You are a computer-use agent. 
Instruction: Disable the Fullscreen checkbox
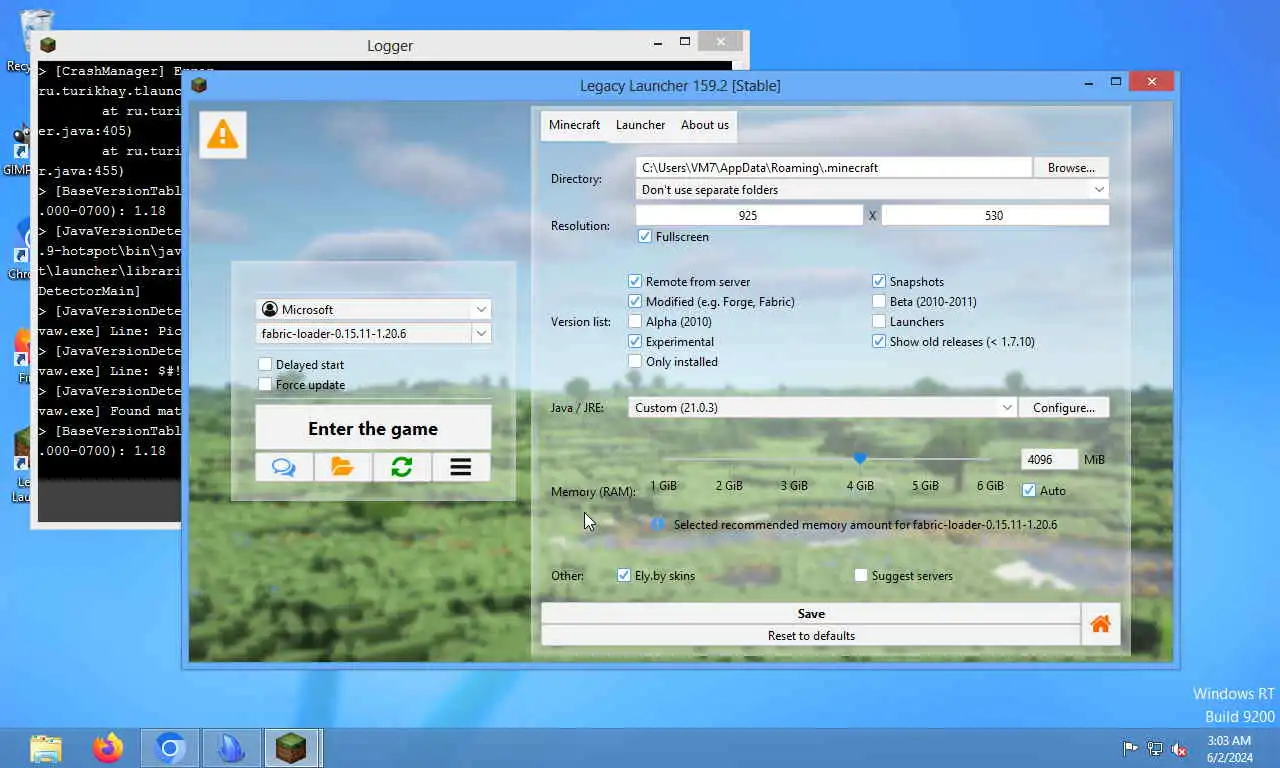pos(645,237)
